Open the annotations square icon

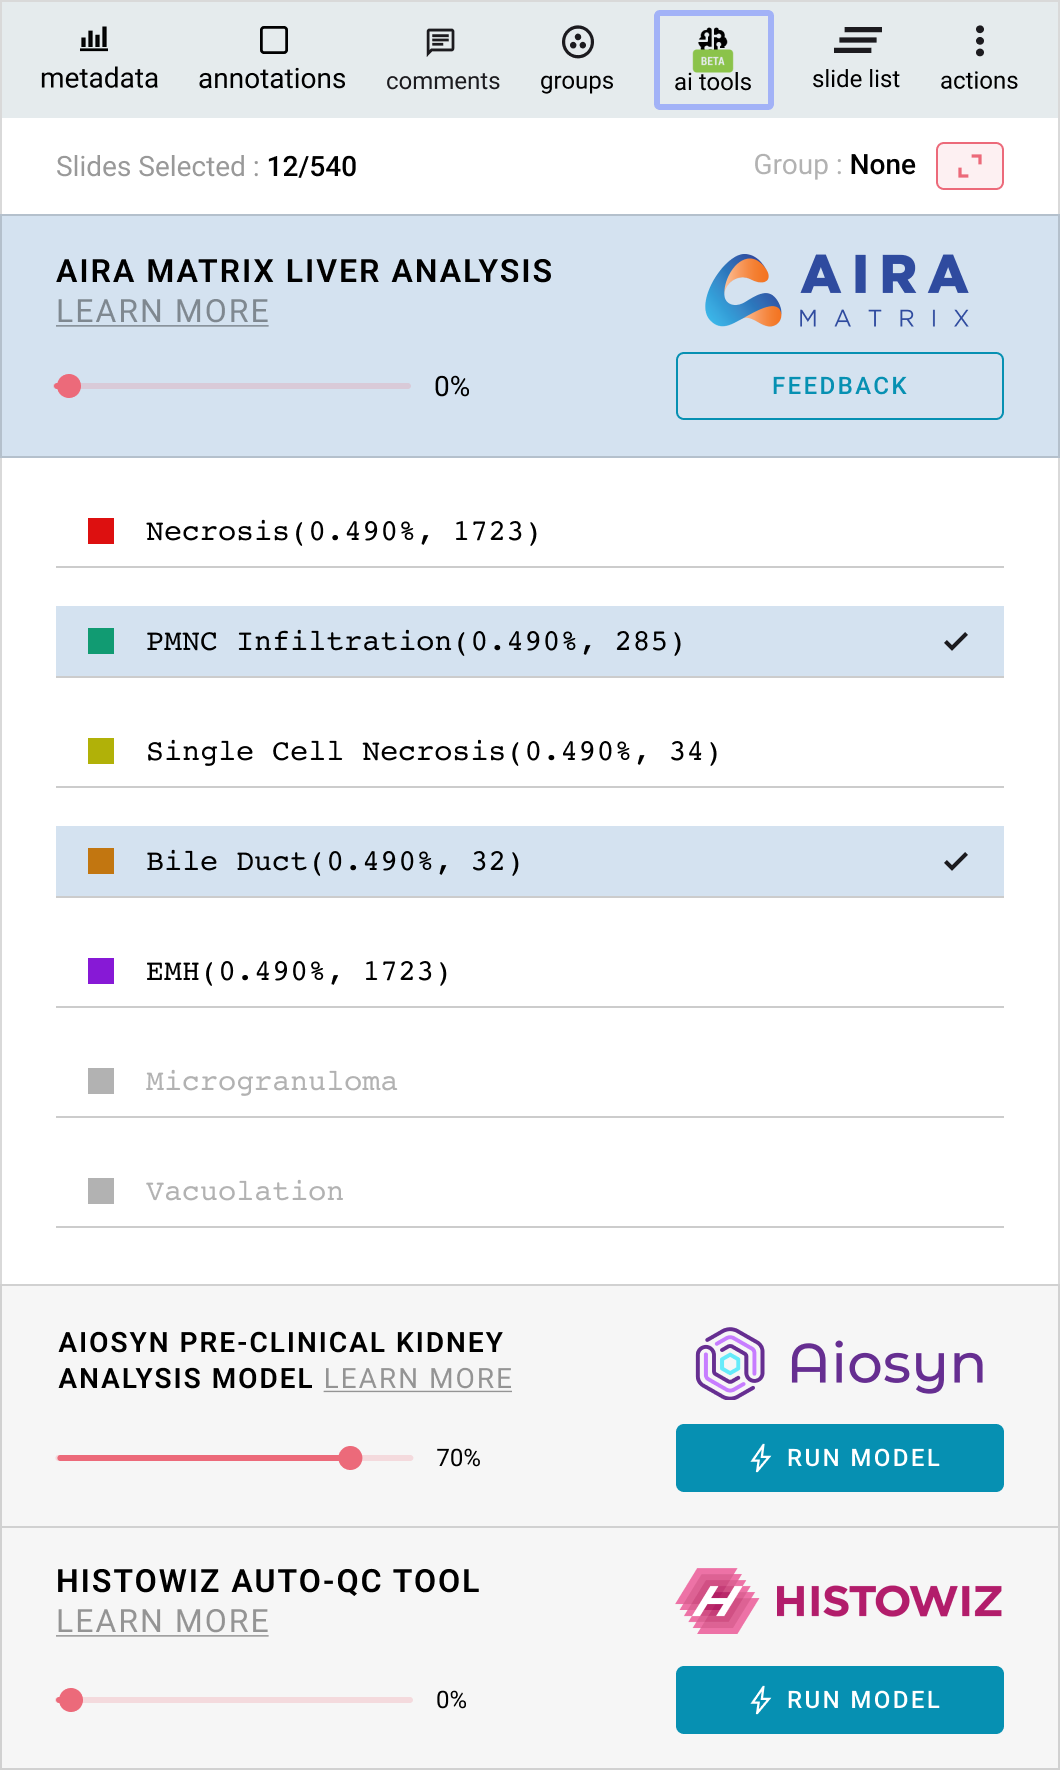(273, 40)
